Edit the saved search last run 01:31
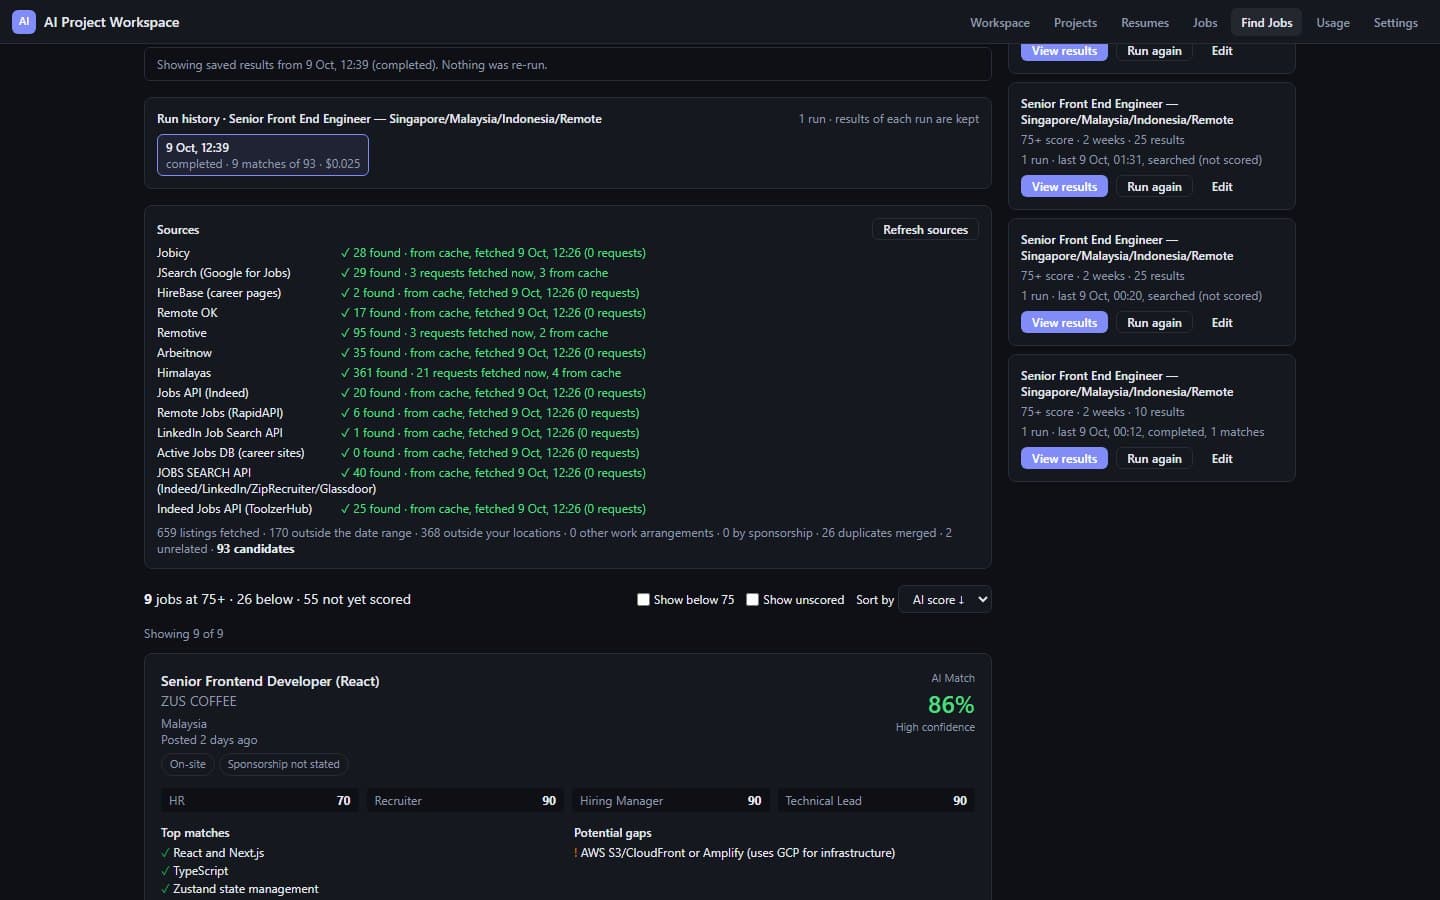Image resolution: width=1440 pixels, height=900 pixels. (1222, 187)
